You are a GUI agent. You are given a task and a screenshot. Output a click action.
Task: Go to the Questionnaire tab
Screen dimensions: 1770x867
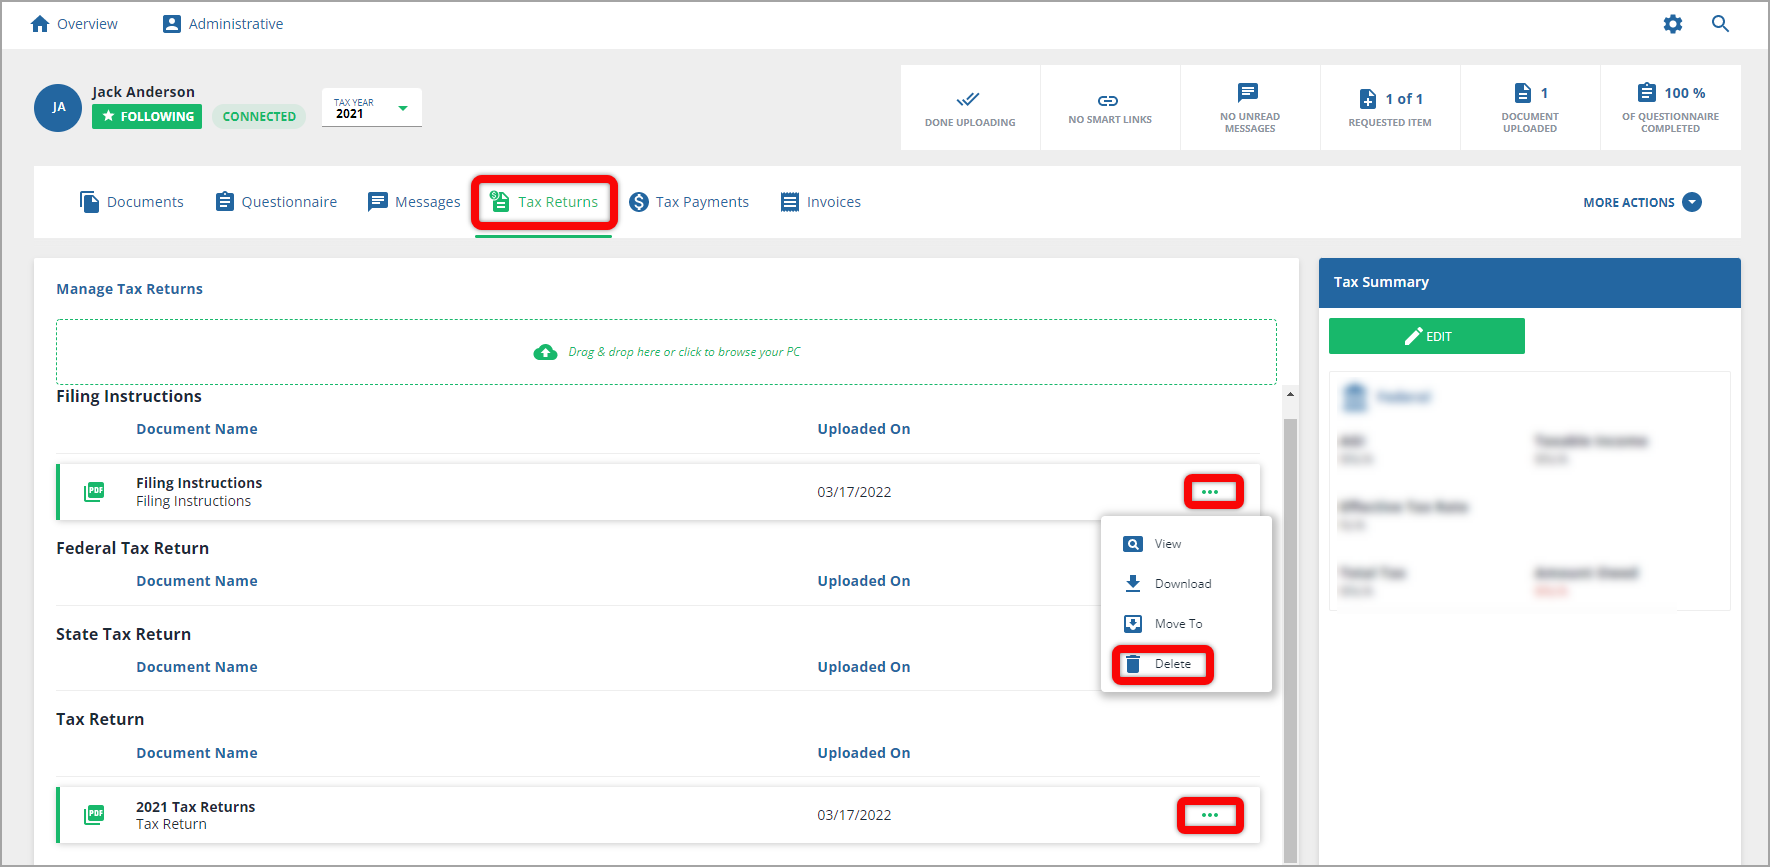click(276, 202)
